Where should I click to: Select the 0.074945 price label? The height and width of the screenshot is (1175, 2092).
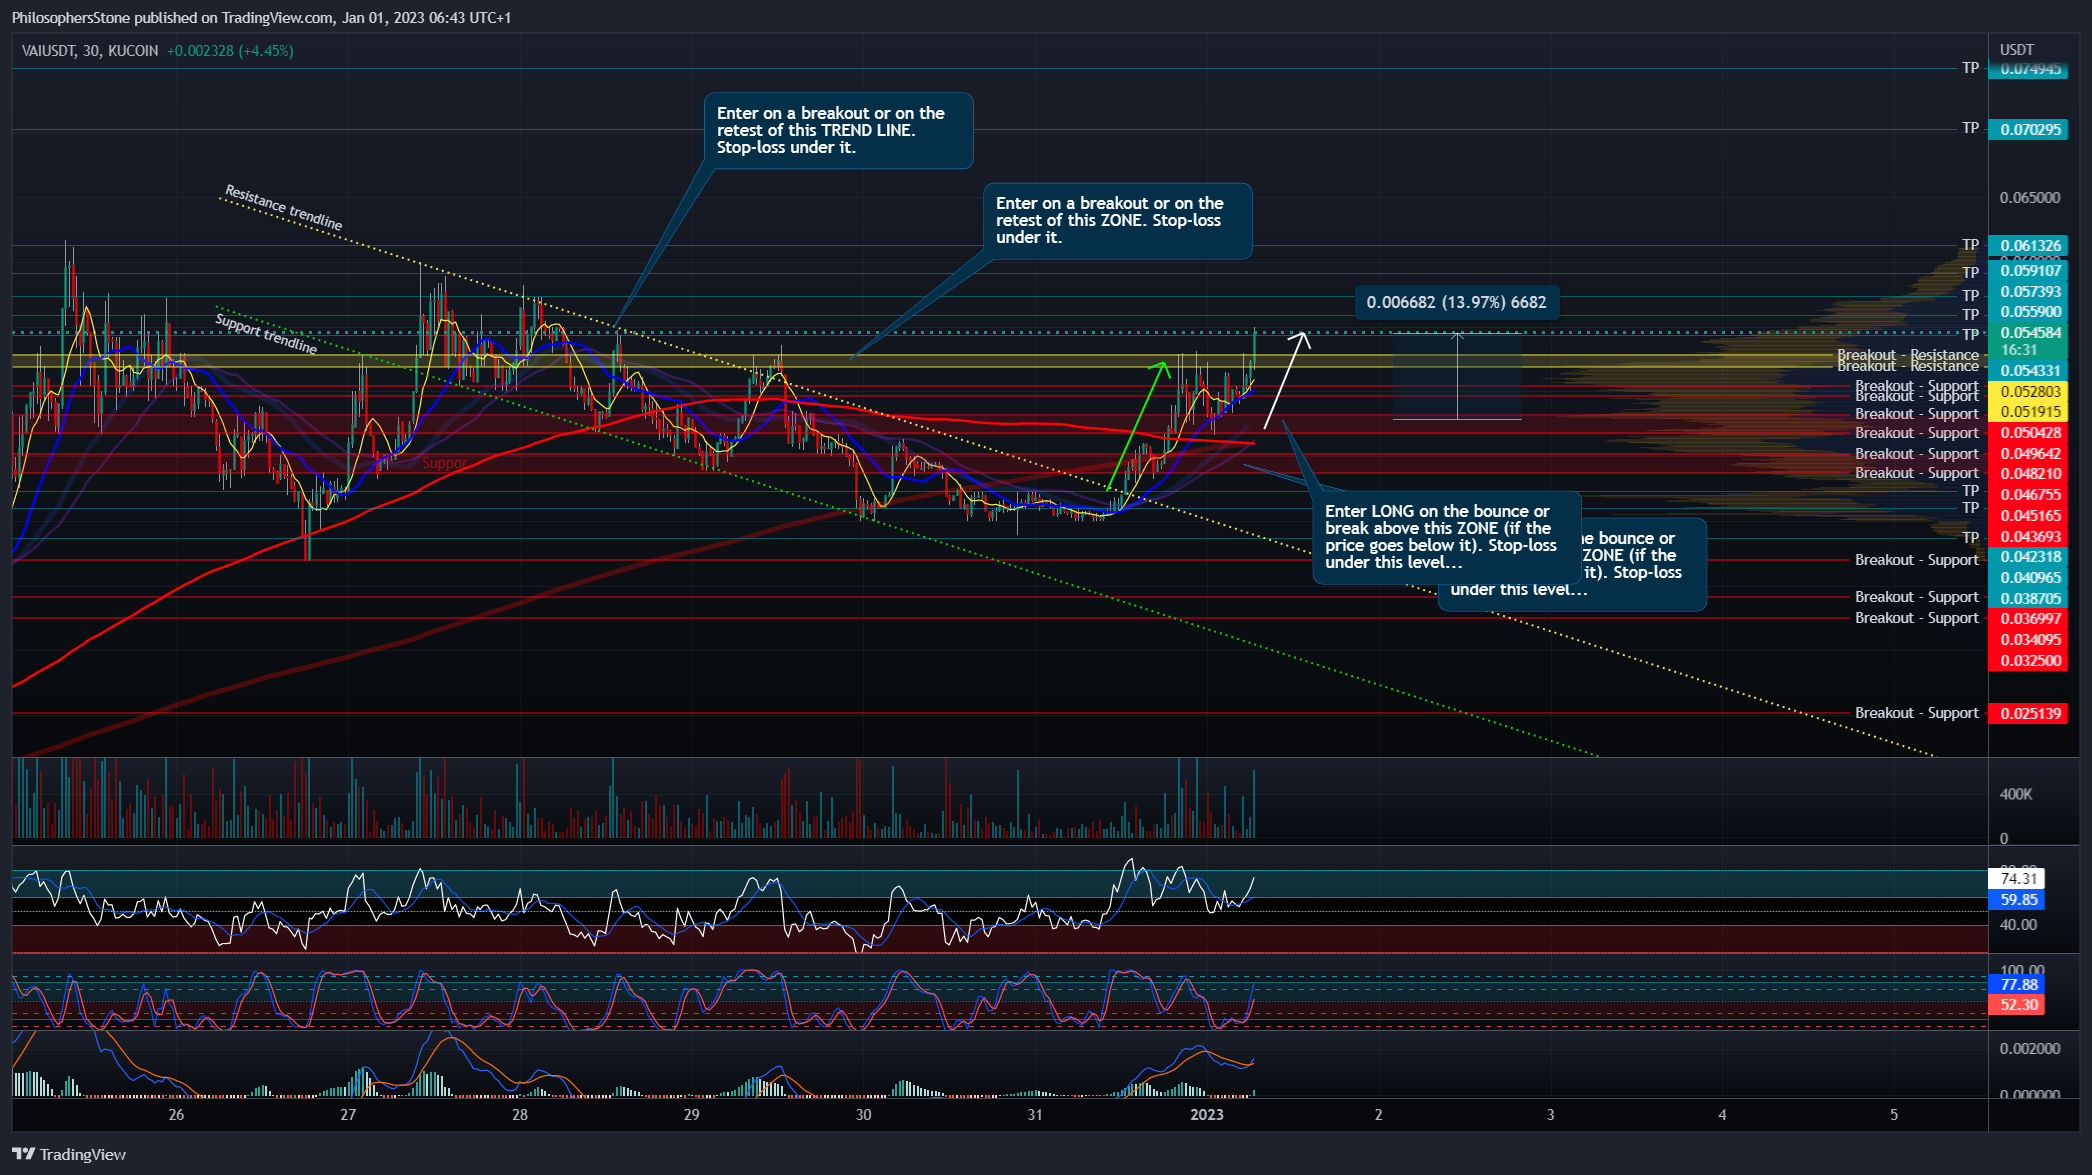[x=2028, y=69]
